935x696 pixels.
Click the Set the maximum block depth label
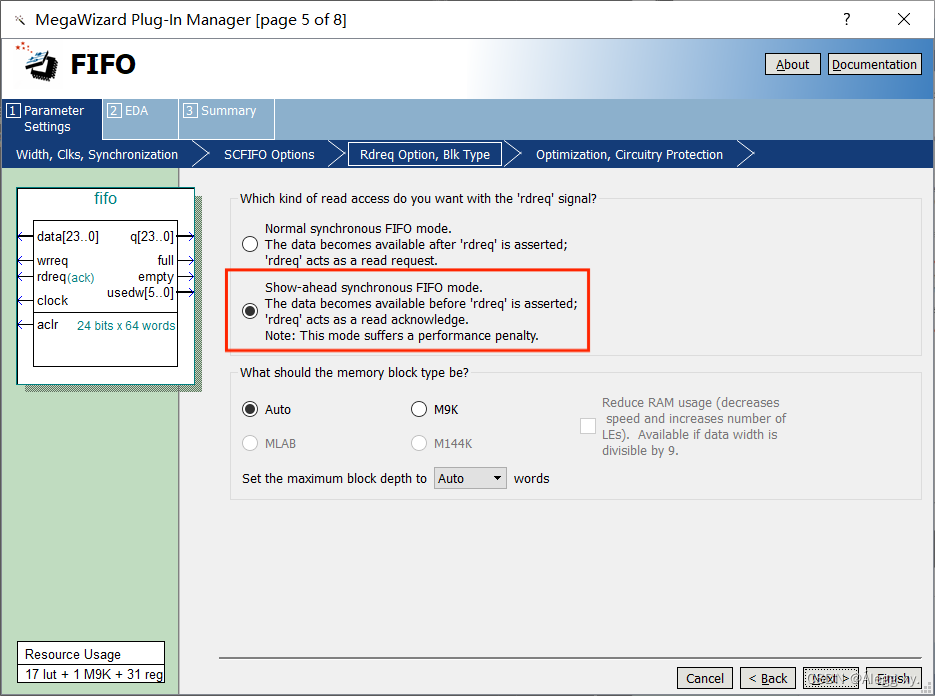[335, 478]
